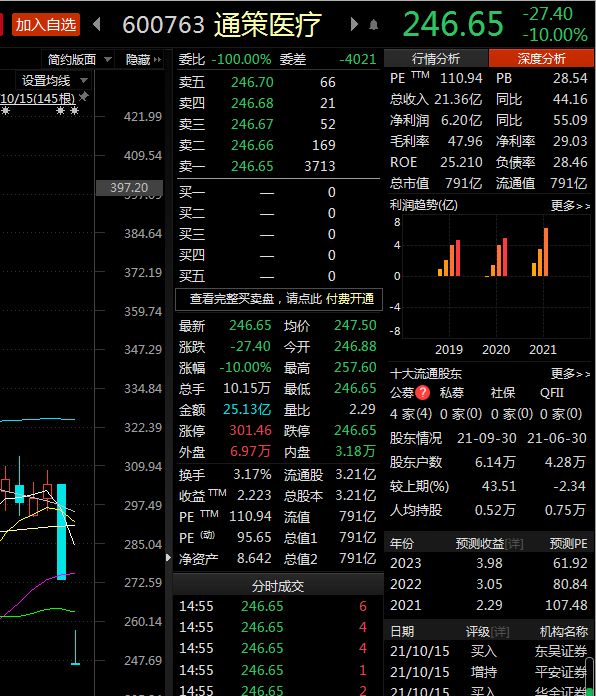This screenshot has width=596, height=696.
Task: Select 卖三 price 246.67
Action: pyautogui.click(x=252, y=124)
